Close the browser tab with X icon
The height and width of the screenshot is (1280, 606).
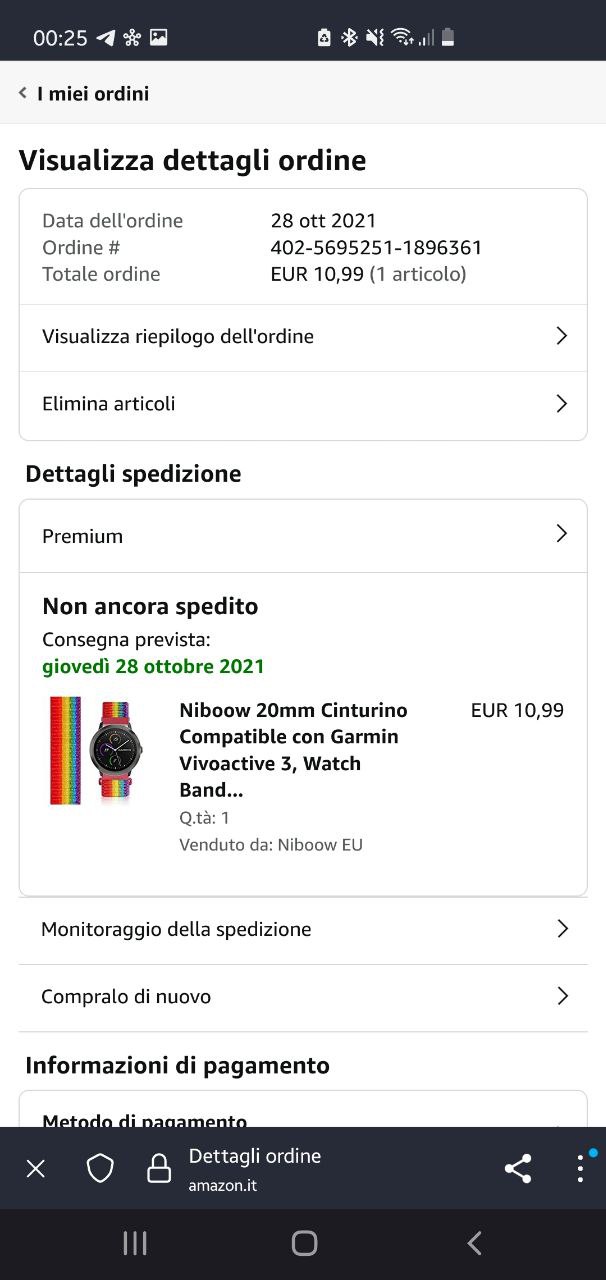click(36, 1168)
